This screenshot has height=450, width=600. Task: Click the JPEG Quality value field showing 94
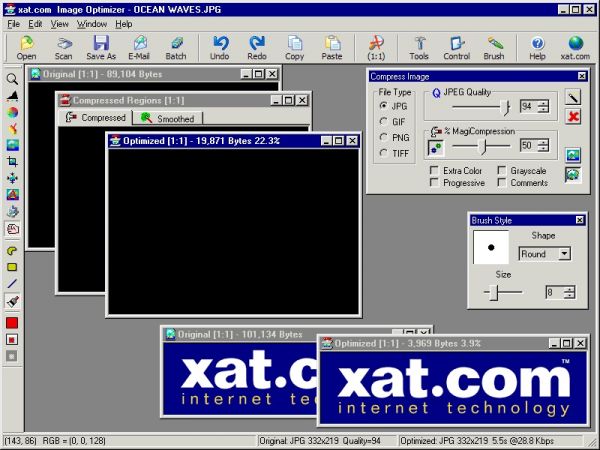(x=529, y=106)
